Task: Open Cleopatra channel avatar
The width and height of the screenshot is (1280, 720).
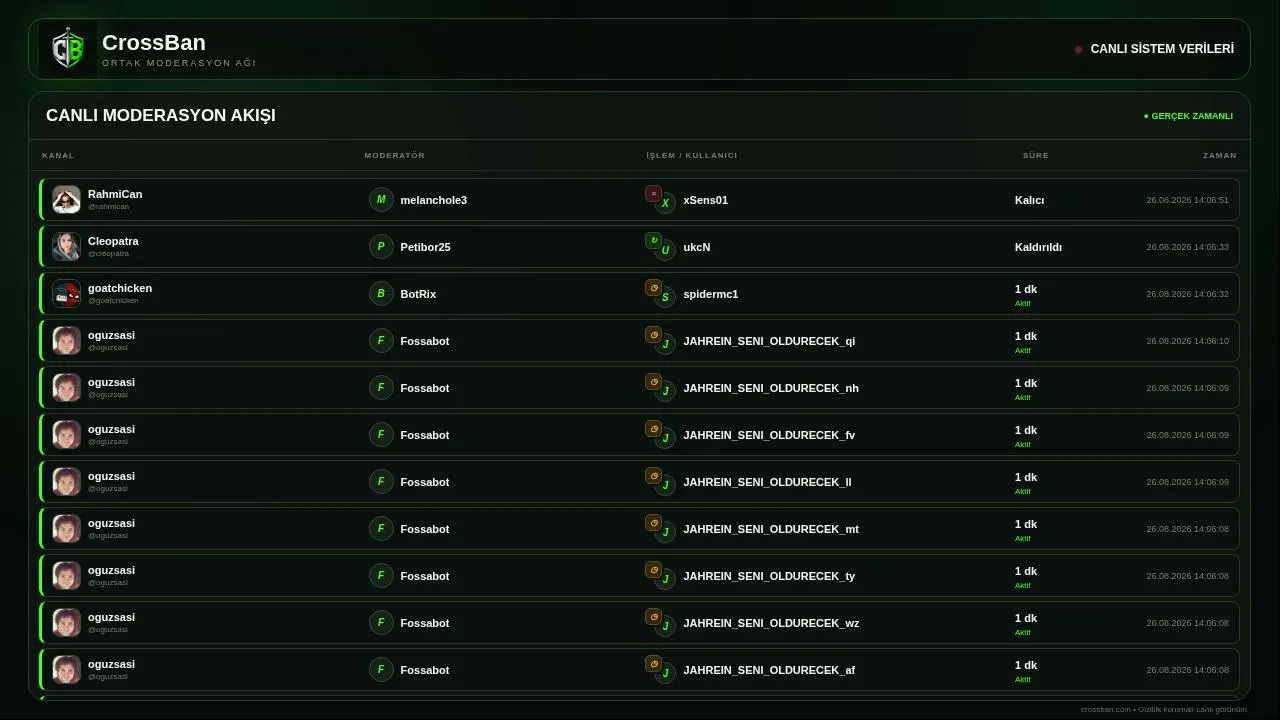Action: coord(66,246)
